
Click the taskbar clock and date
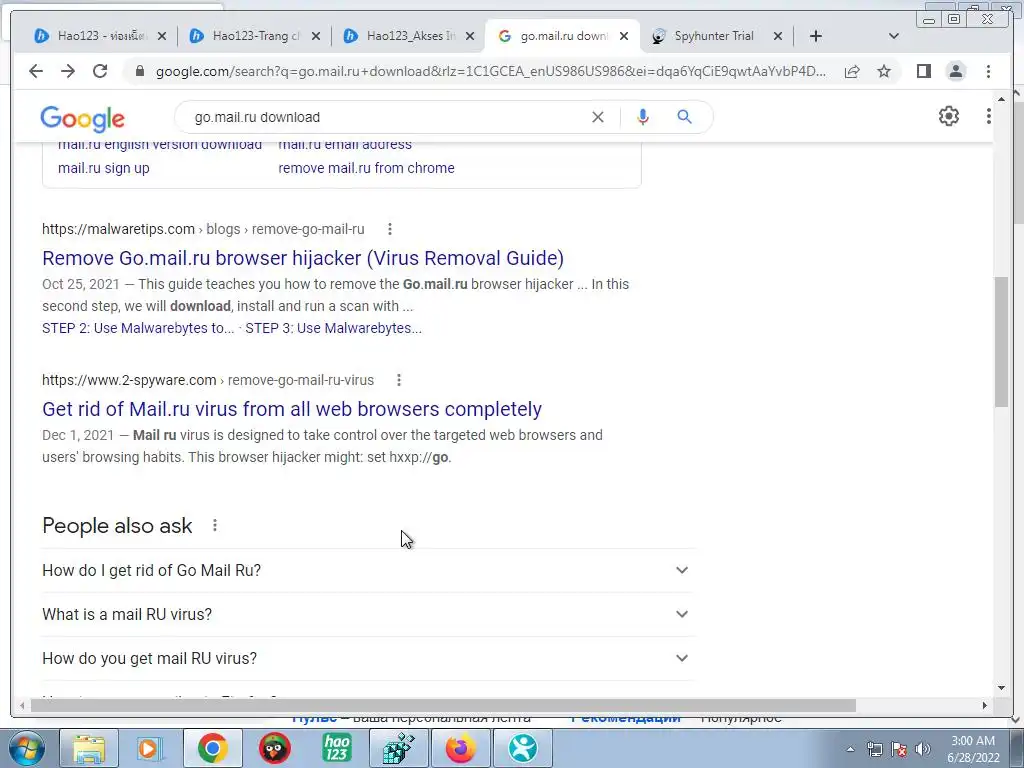(973, 749)
